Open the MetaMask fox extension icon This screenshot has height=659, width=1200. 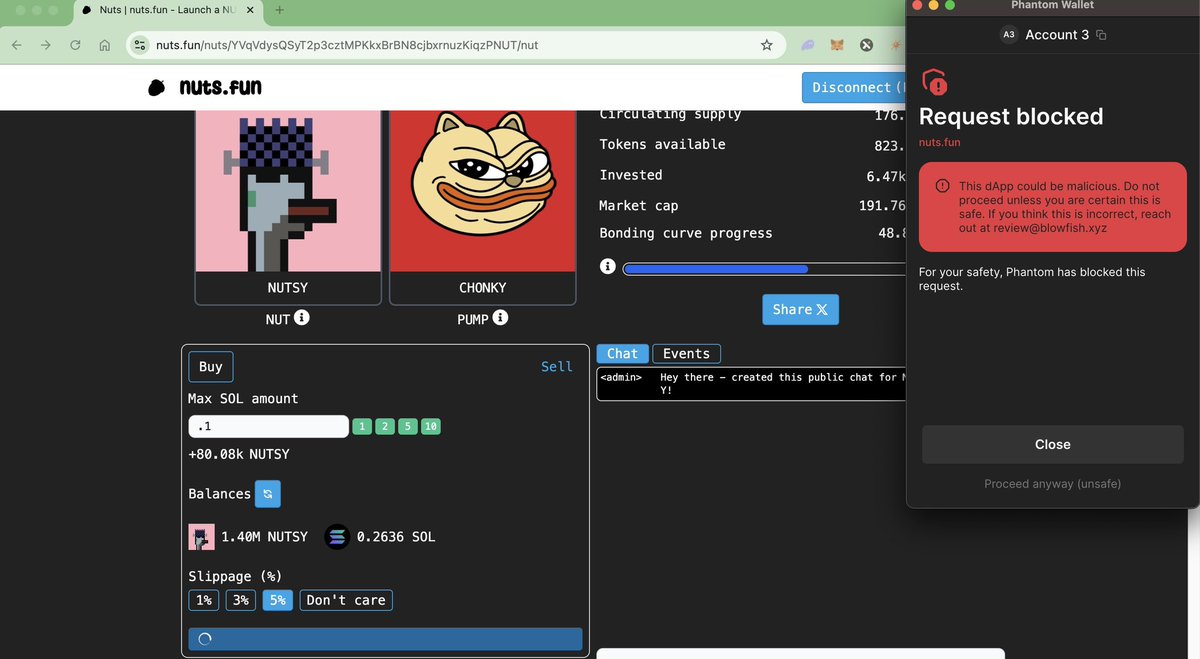(x=838, y=45)
